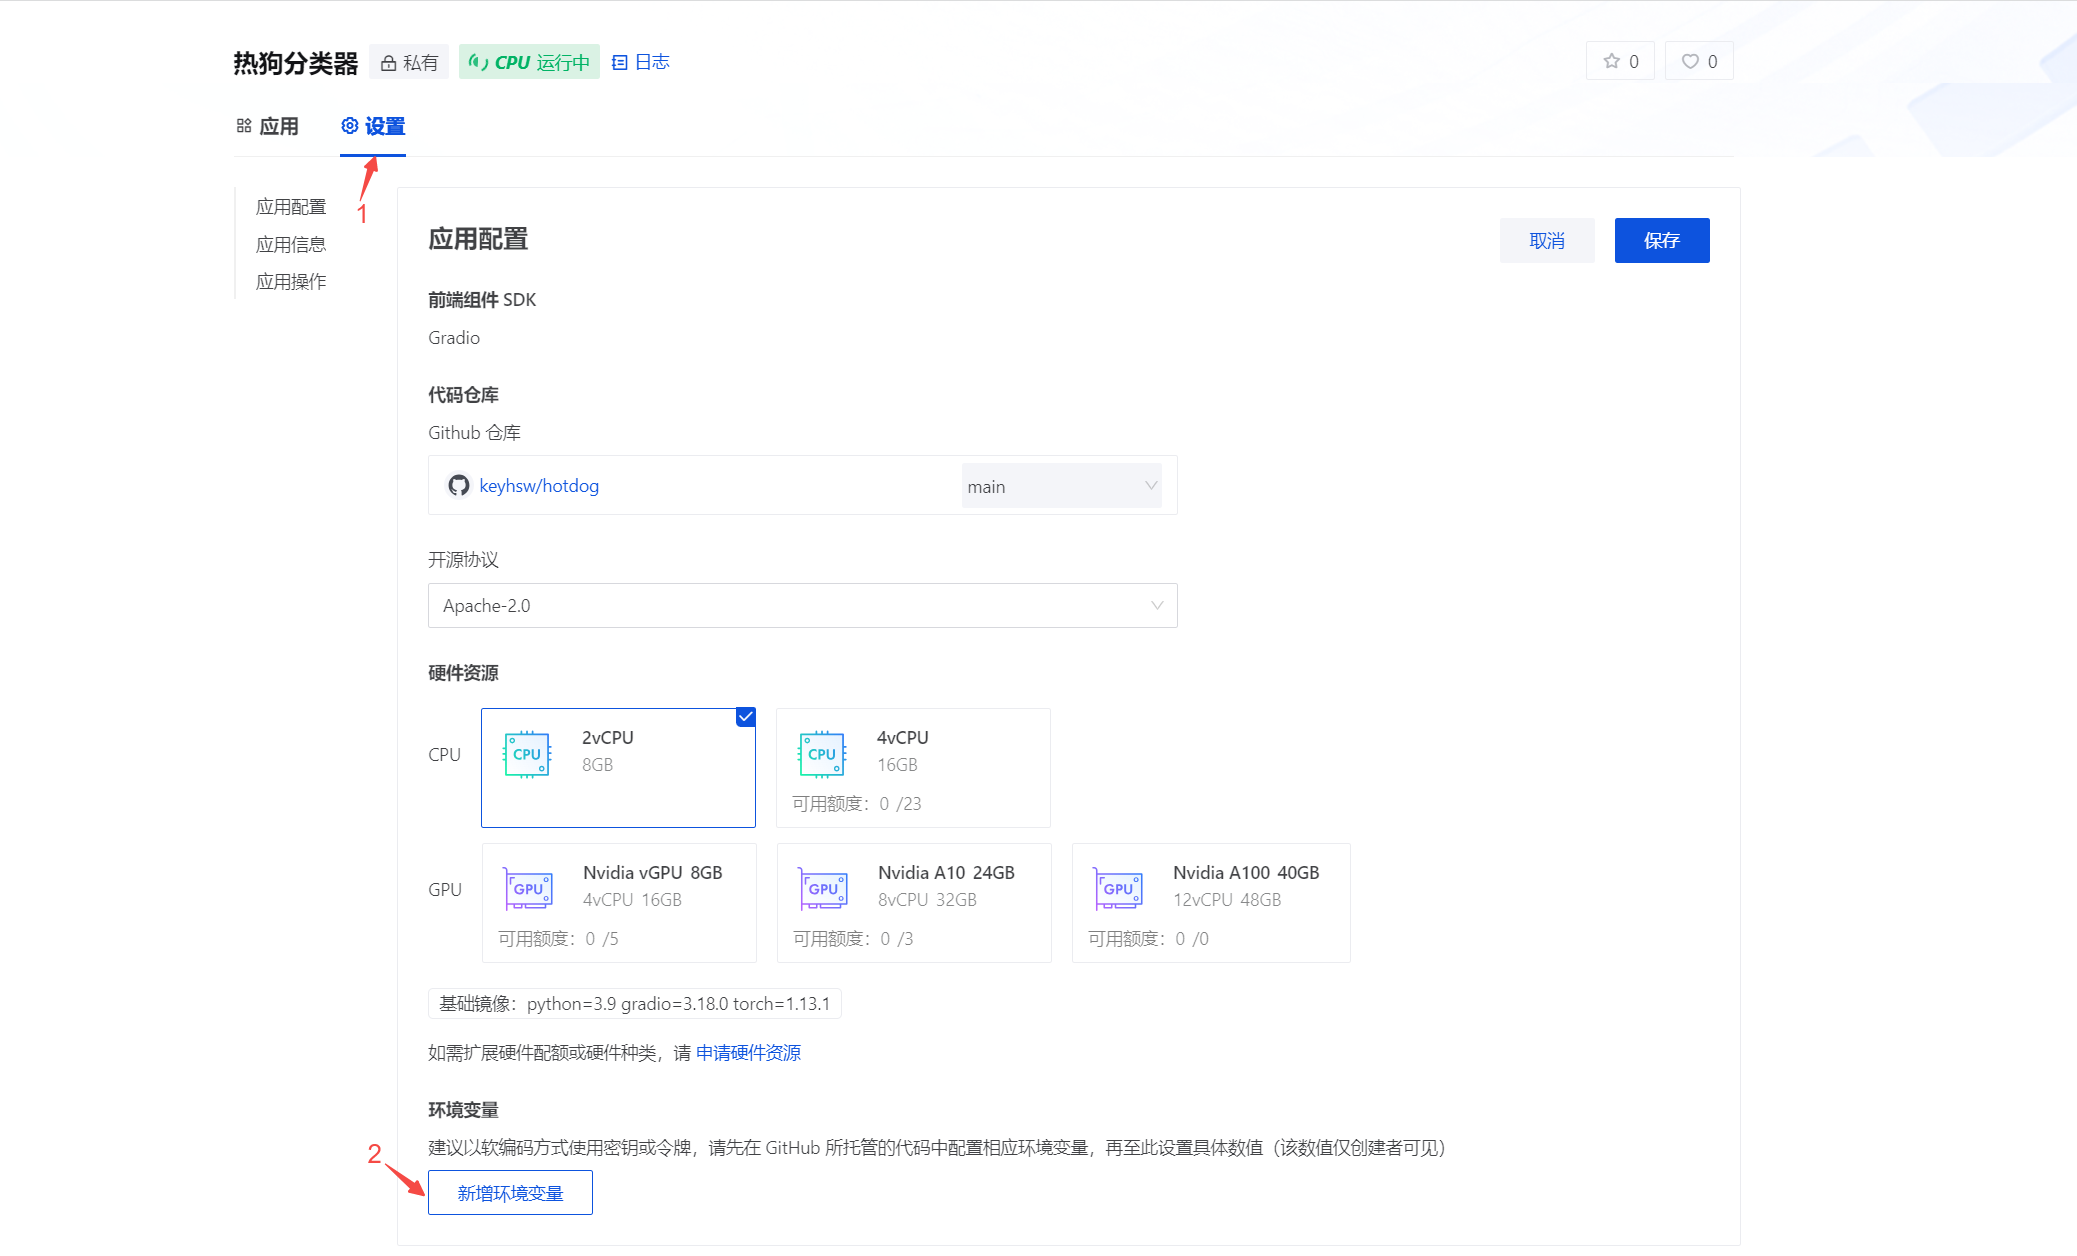This screenshot has height=1256, width=2077.
Task: Uncheck the 2vCPU 8GB selection checkbox
Action: click(746, 716)
